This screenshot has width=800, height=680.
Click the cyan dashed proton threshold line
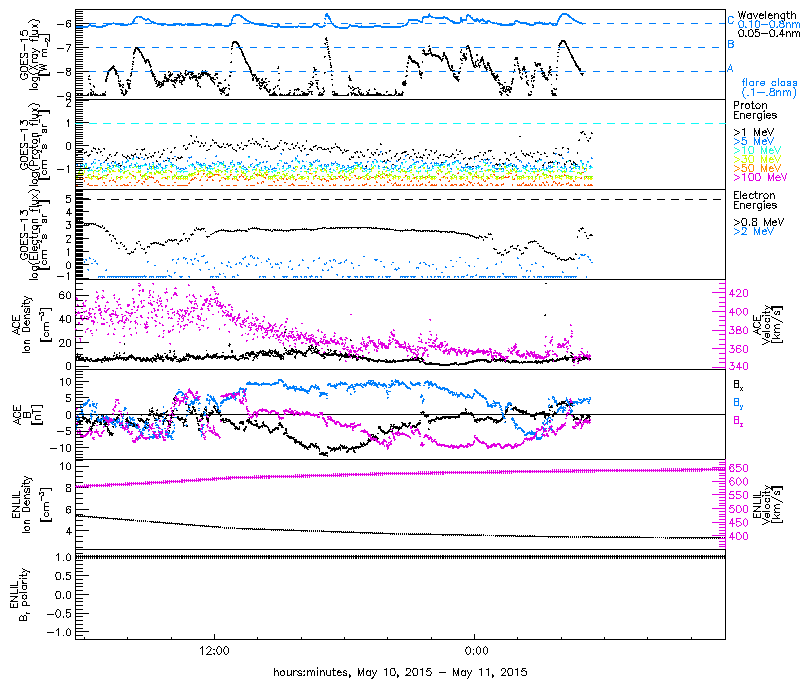[x=401, y=123]
